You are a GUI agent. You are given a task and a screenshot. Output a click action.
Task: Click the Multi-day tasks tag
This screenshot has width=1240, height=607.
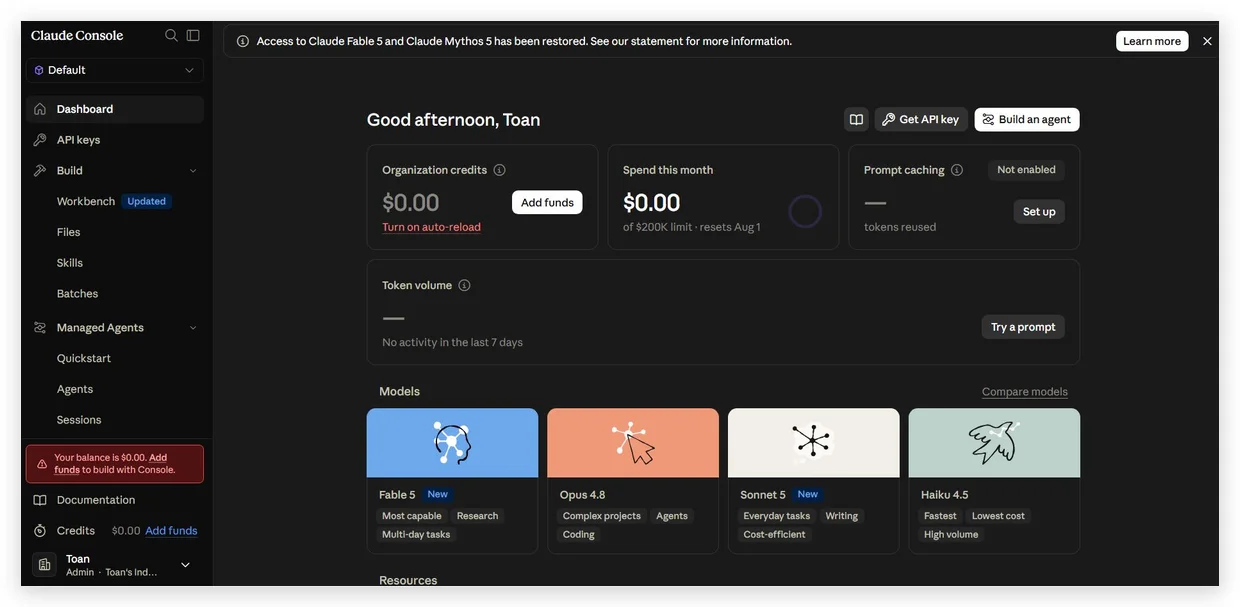[x=416, y=534]
